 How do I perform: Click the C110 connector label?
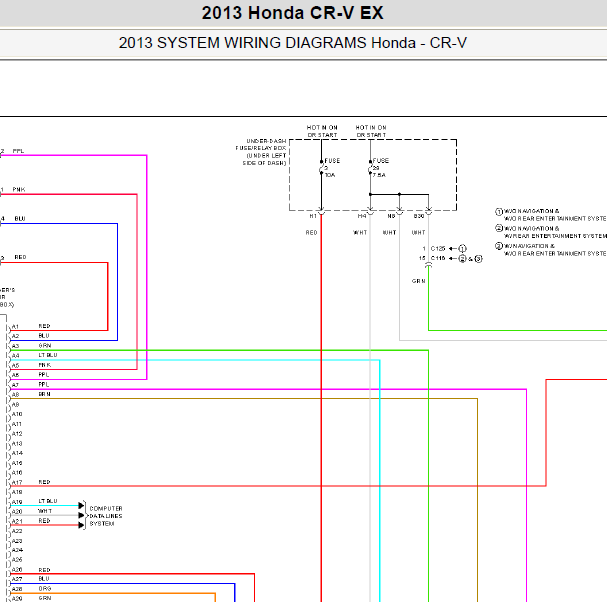(x=438, y=258)
